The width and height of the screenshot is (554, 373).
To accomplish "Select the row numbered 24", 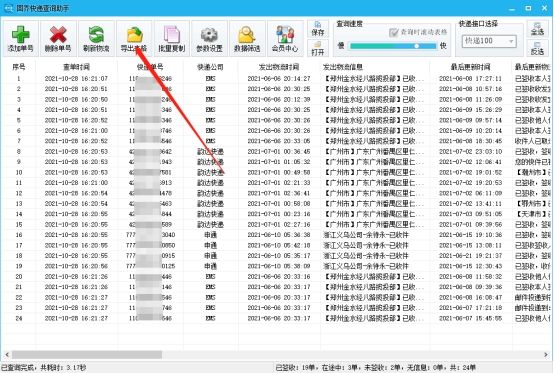I will point(276,318).
